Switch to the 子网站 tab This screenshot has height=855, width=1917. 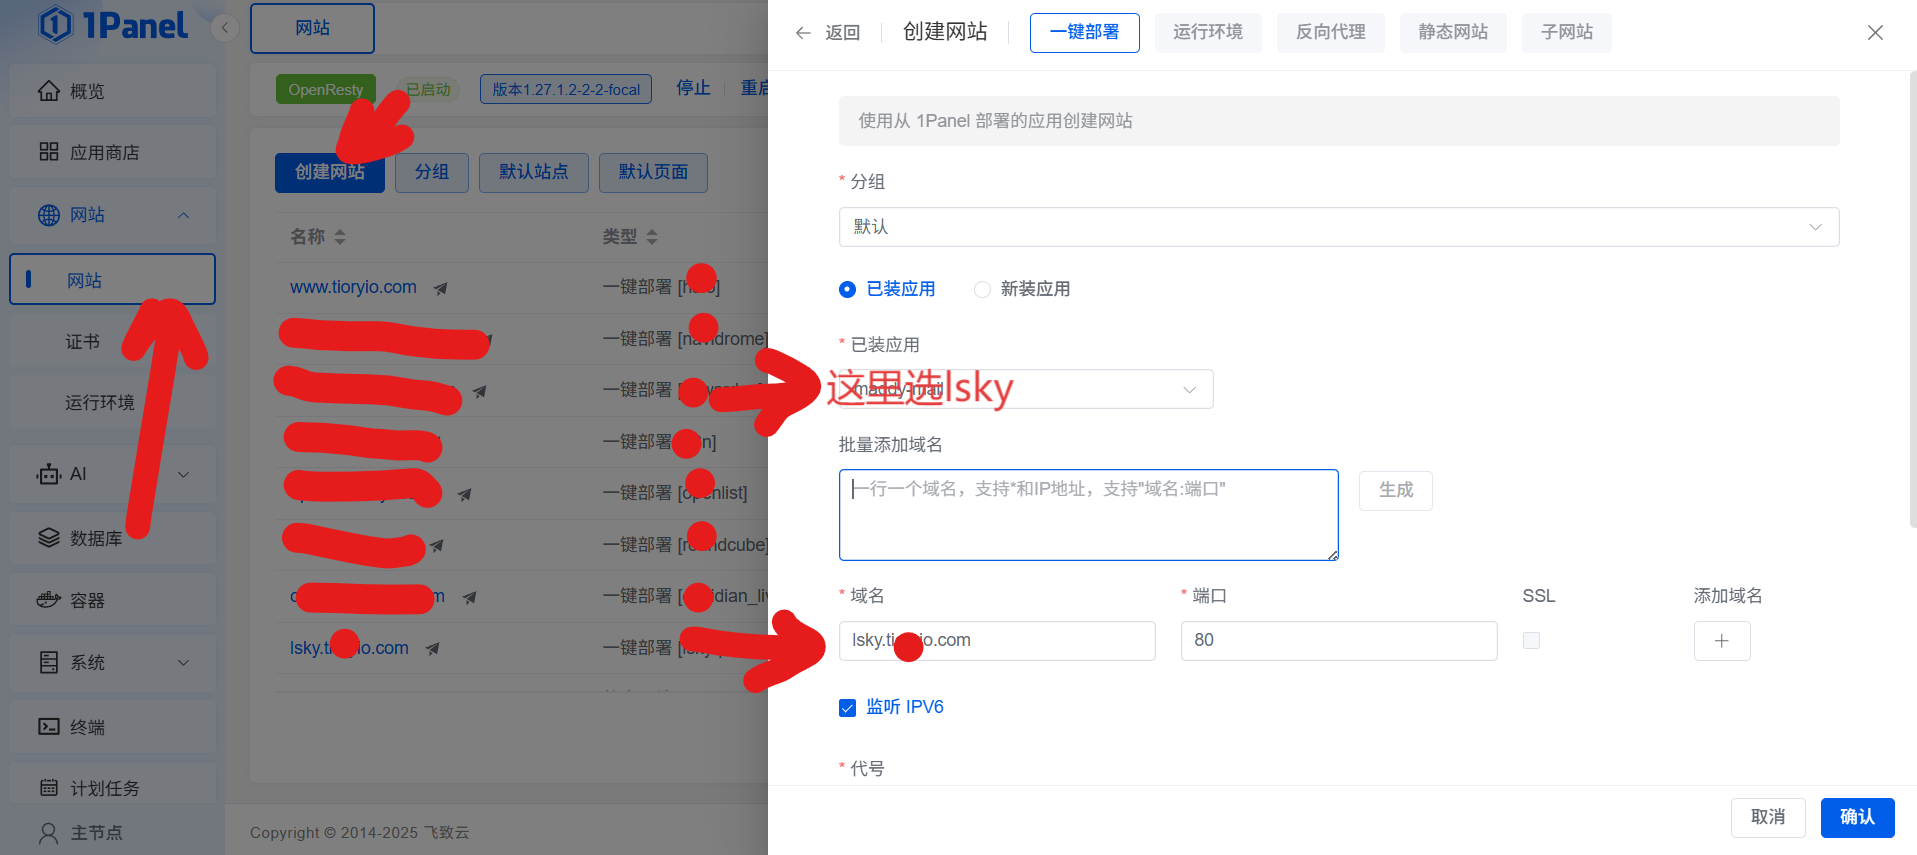(x=1567, y=33)
